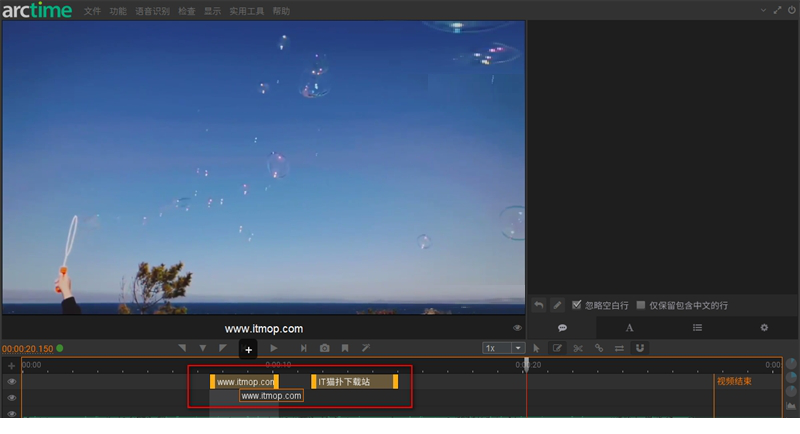Click the play button in playback controls
The height and width of the screenshot is (434, 800).
tap(274, 348)
